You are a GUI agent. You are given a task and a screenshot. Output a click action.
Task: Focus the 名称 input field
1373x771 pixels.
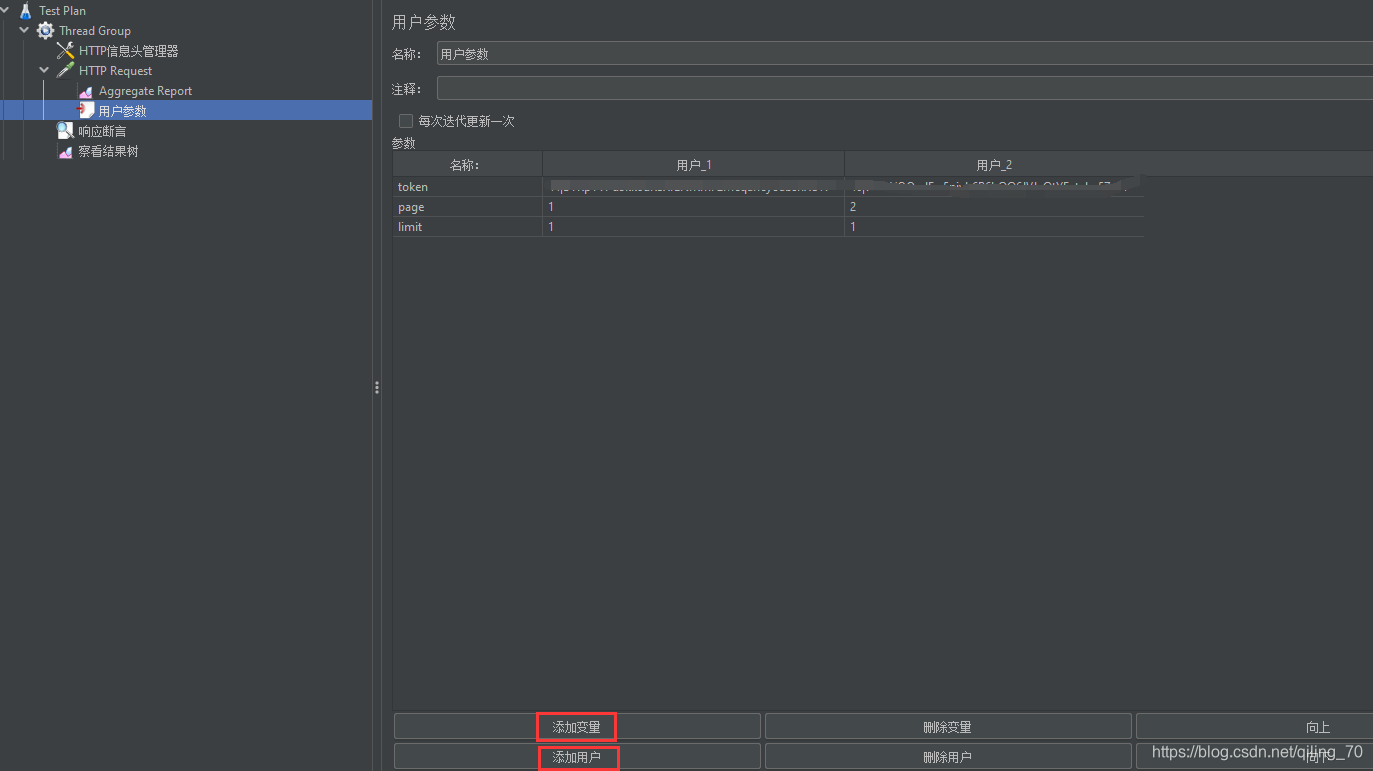(x=905, y=54)
